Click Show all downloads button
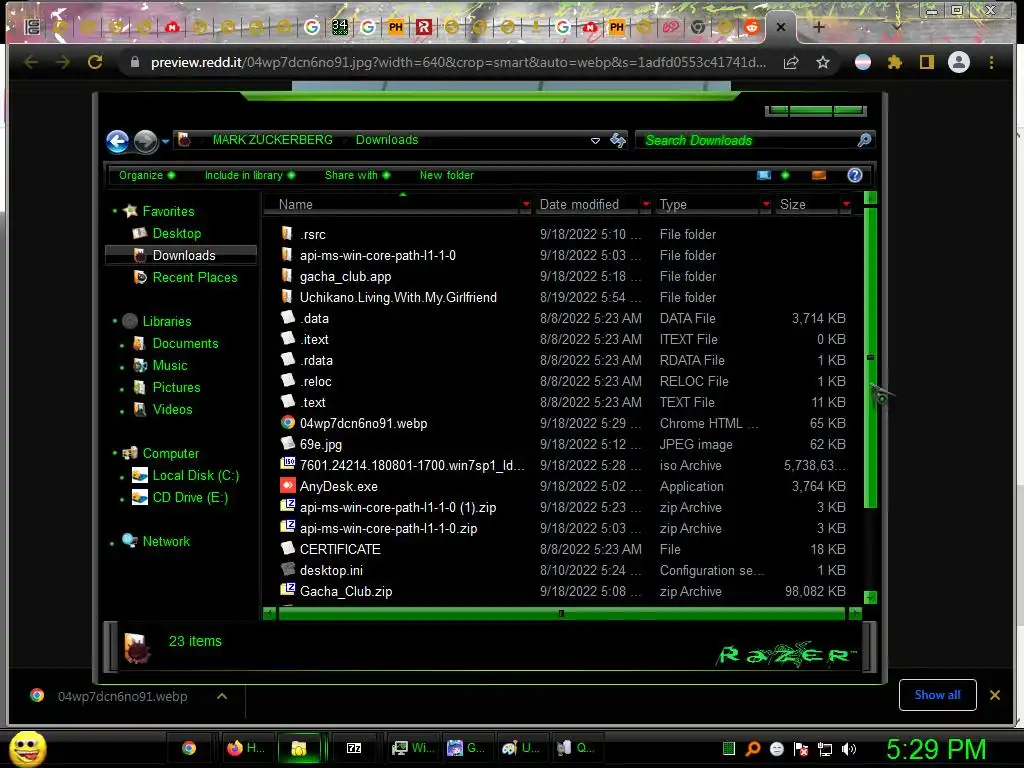The width and height of the screenshot is (1024, 768). pyautogui.click(x=937, y=695)
